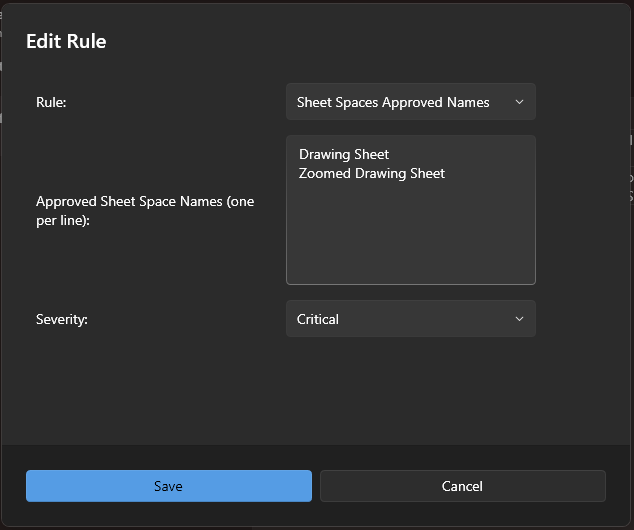Click the 'Critical' severity value
The width and height of the screenshot is (634, 530).
318,319
